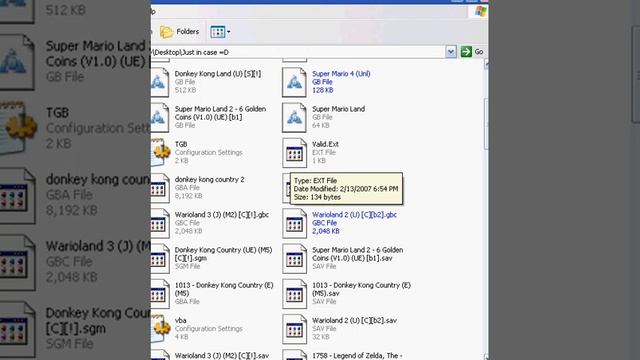Select Super Mario Land 2 [b1].sav file icon
Image resolution: width=640 pixels, height=360 pixels.
pos(294,258)
